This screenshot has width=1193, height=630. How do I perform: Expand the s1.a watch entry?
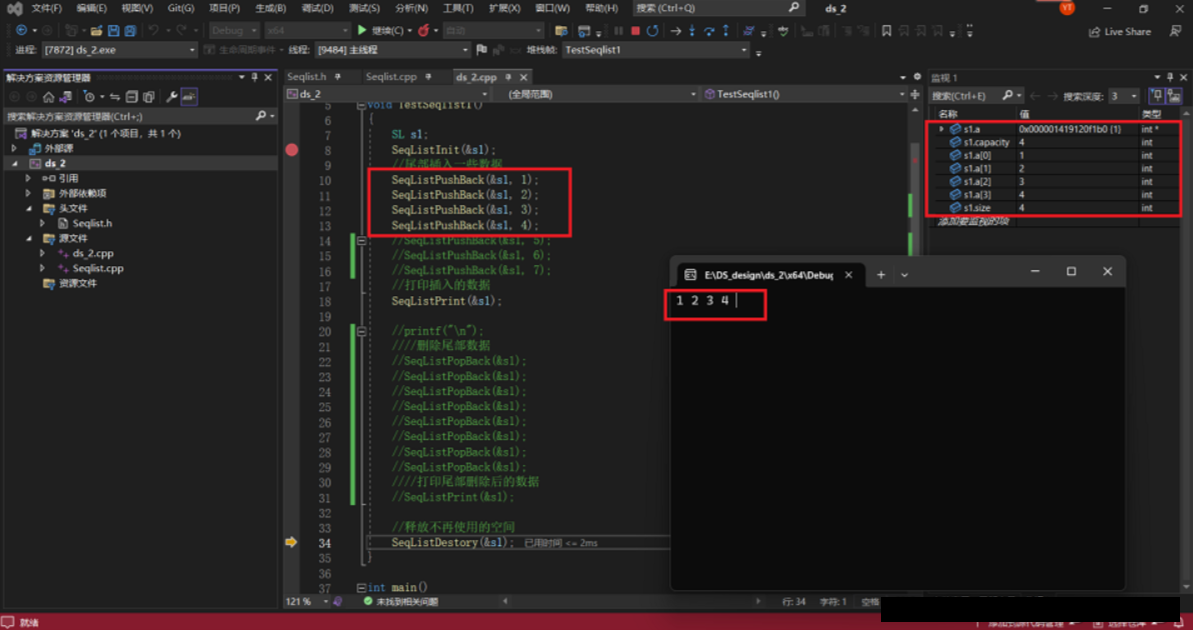point(941,129)
